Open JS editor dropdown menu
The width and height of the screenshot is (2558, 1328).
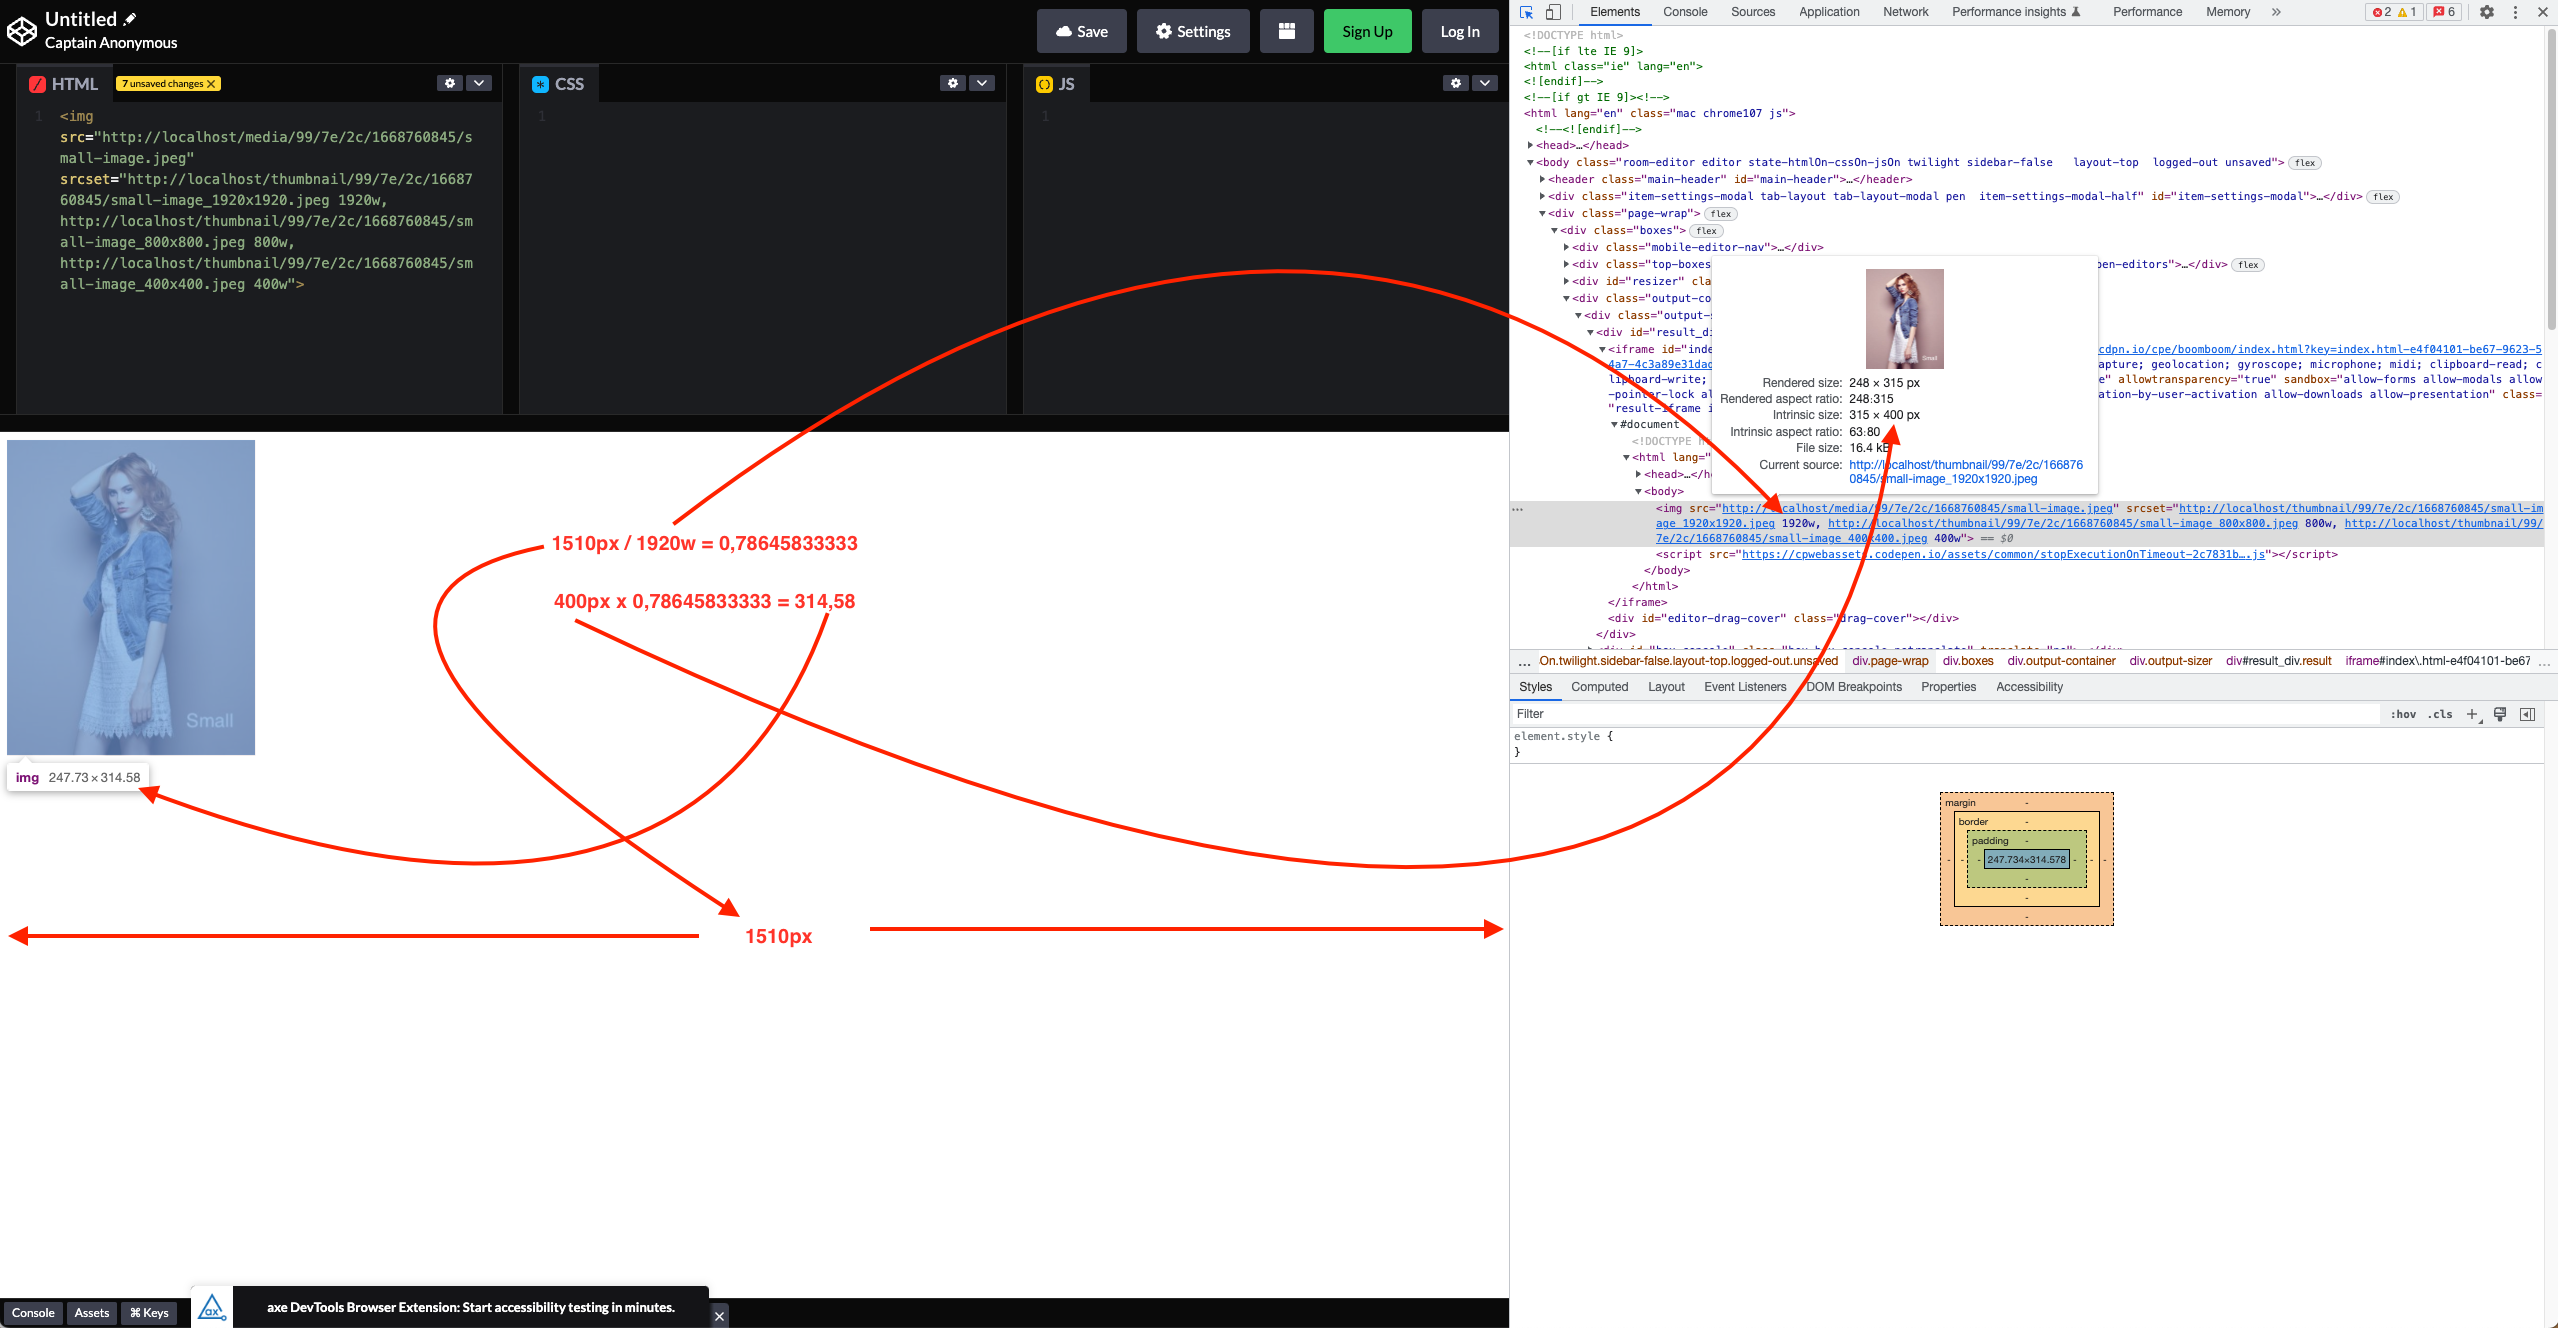pyautogui.click(x=1486, y=83)
